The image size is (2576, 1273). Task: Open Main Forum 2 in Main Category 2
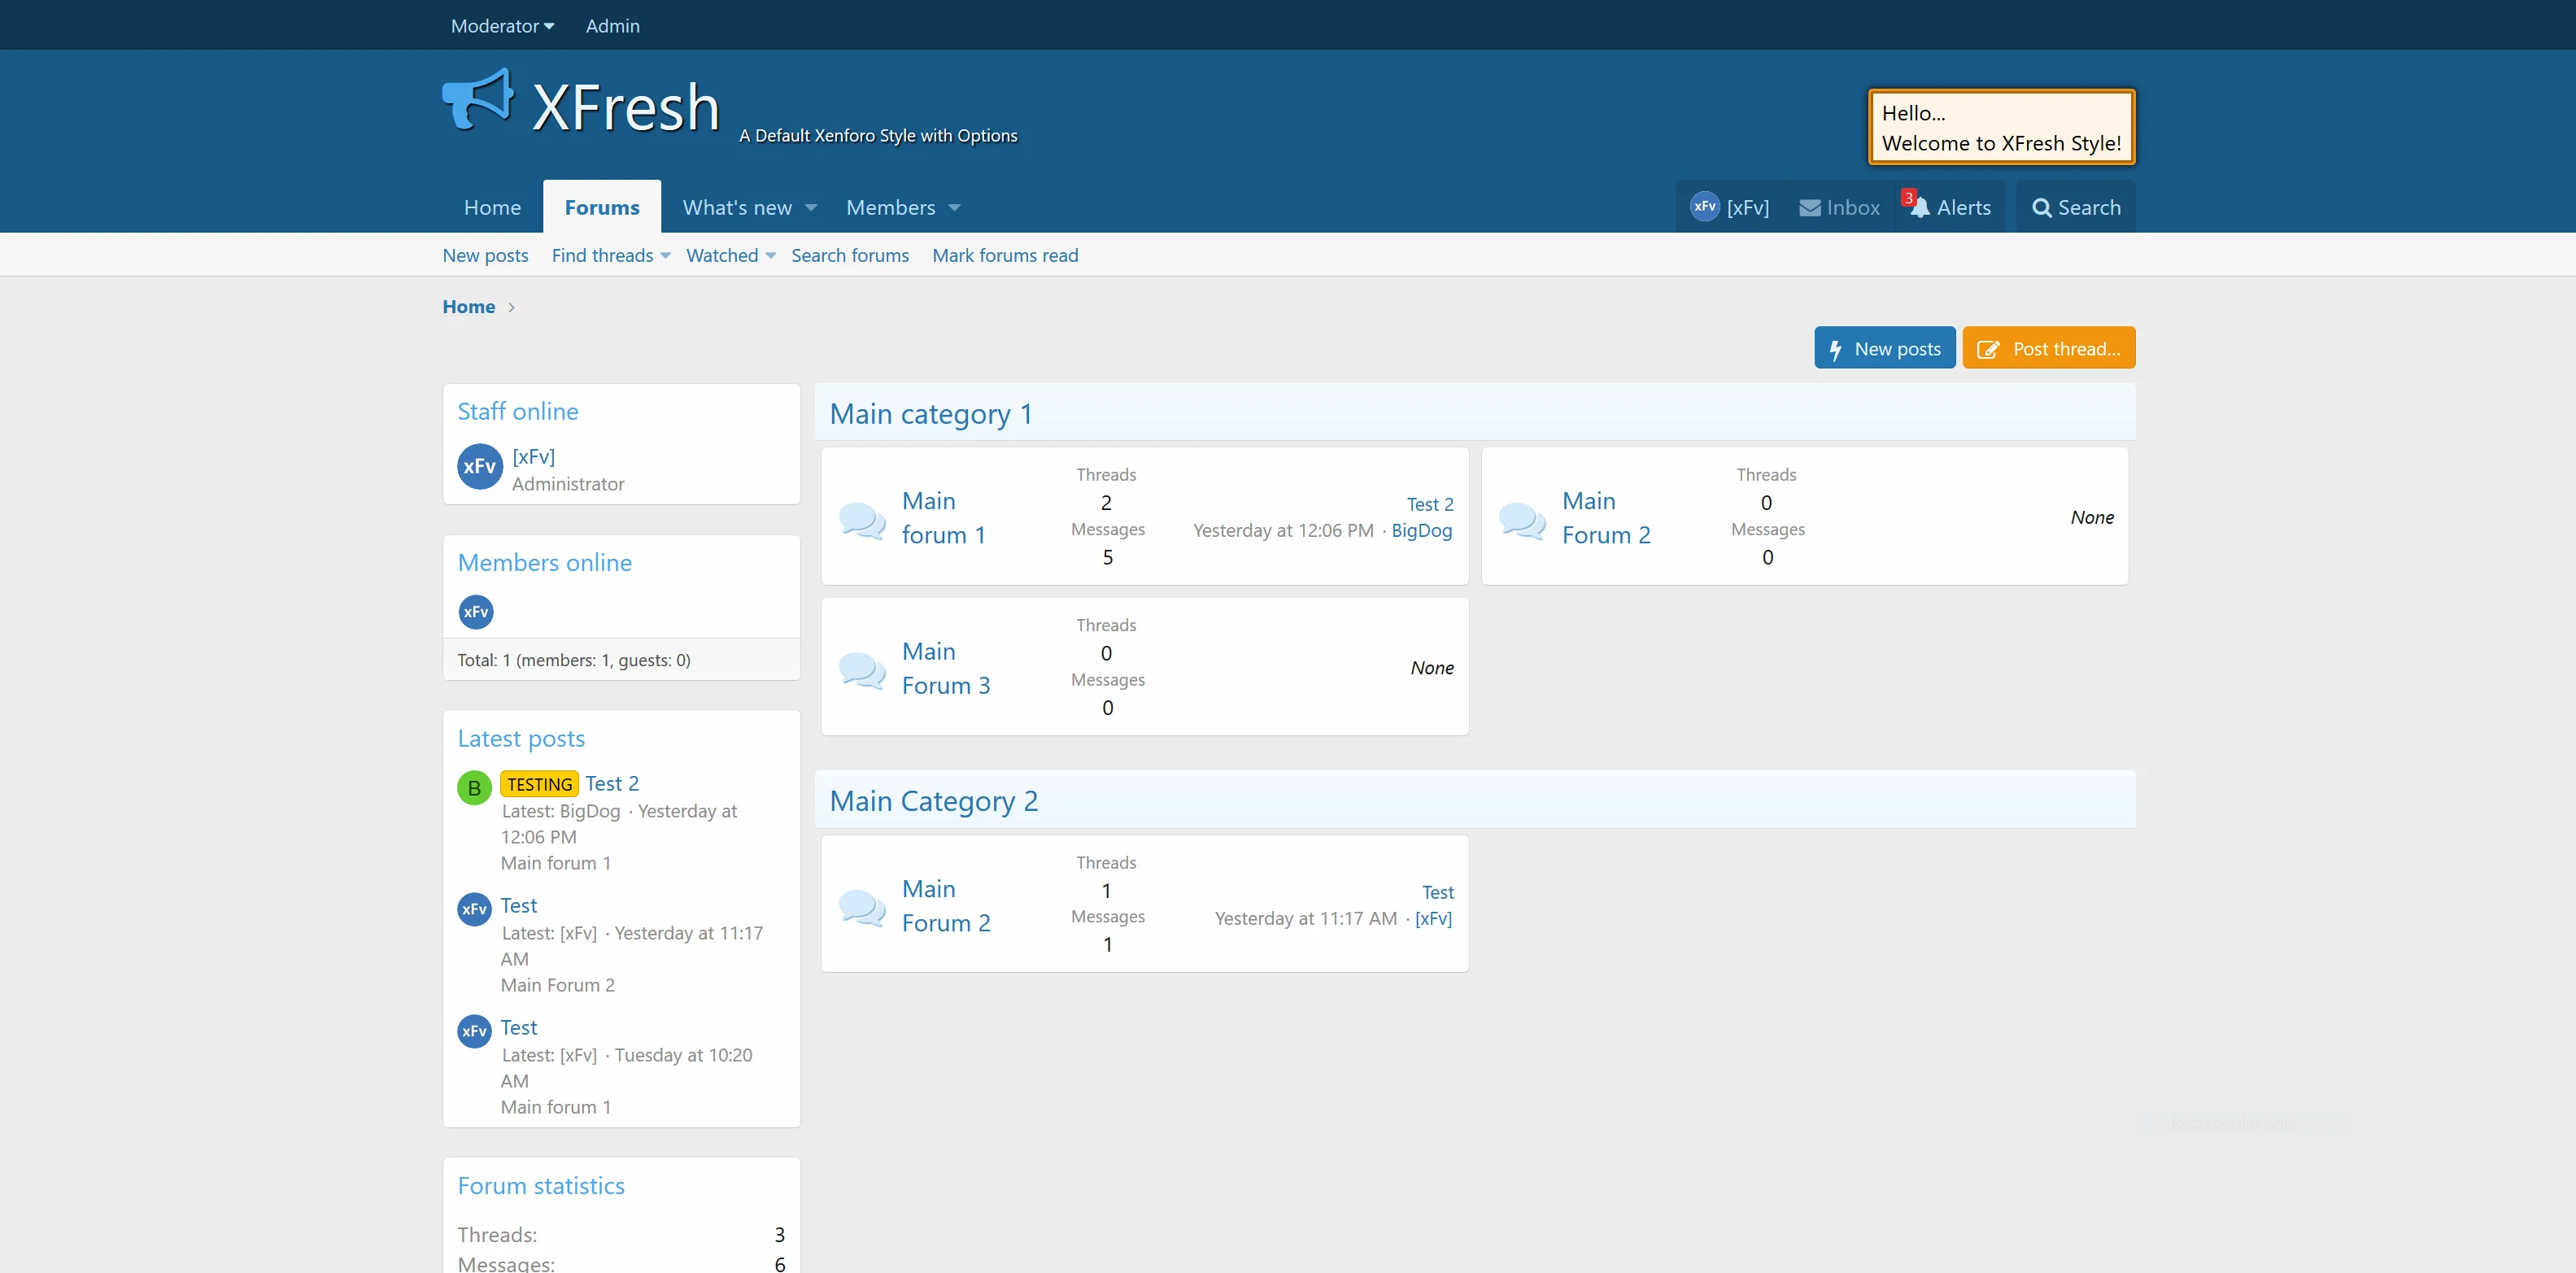click(946, 905)
